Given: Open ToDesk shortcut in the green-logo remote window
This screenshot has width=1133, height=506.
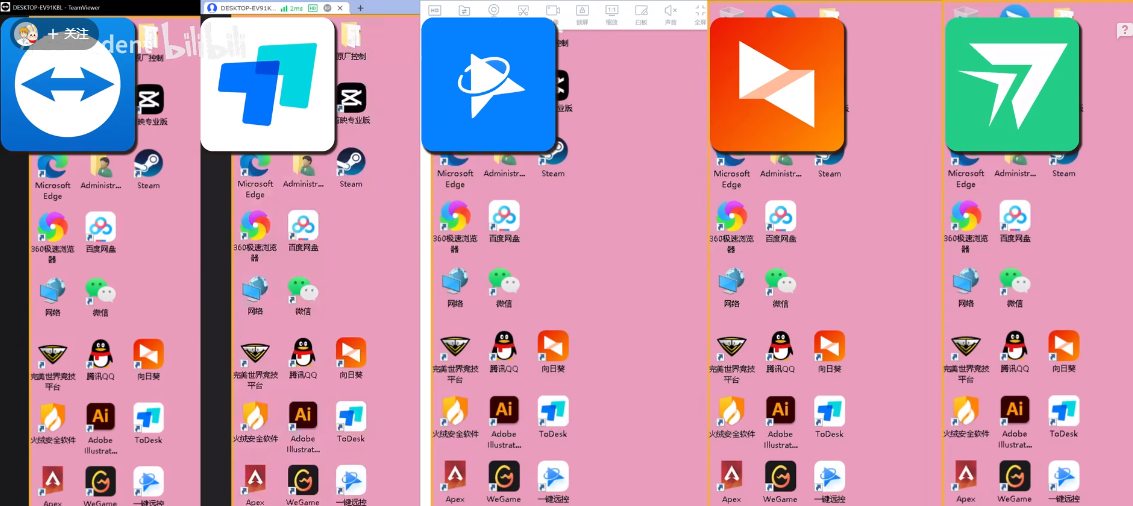Looking at the screenshot, I should 1064,416.
